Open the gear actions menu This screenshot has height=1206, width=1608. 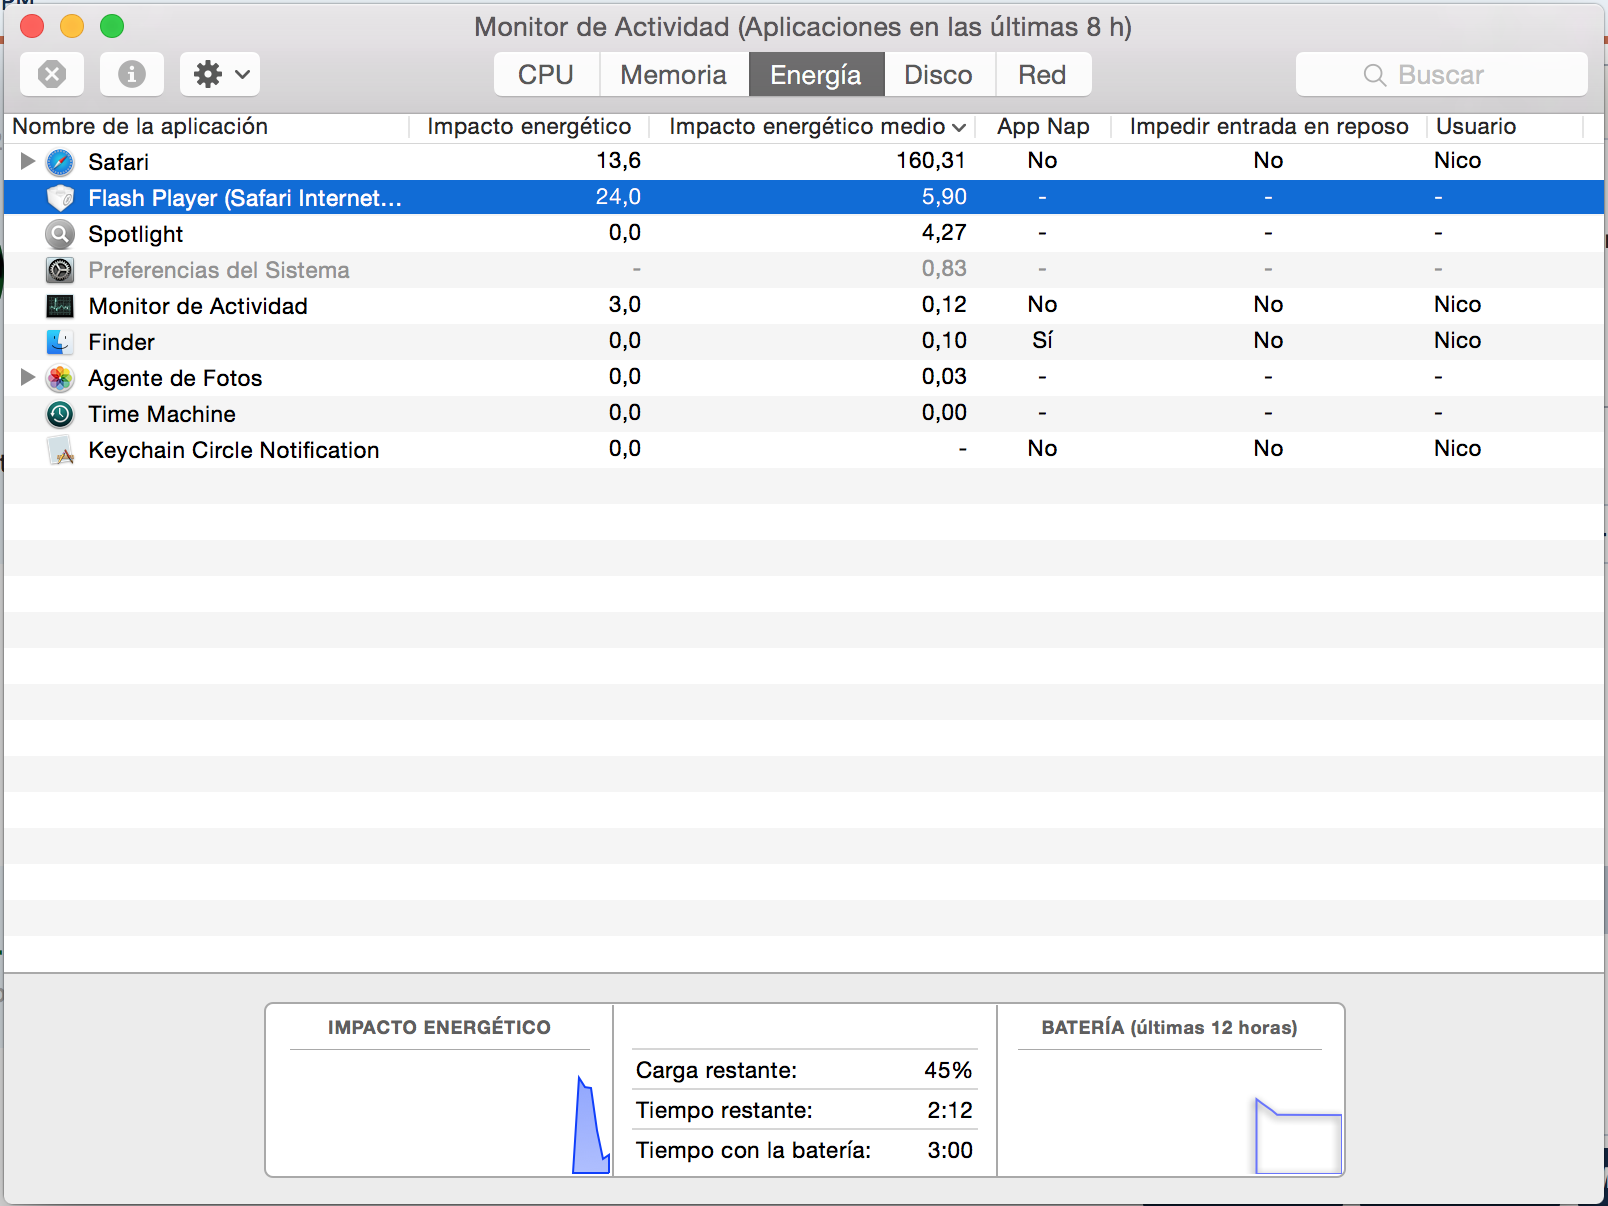(220, 74)
